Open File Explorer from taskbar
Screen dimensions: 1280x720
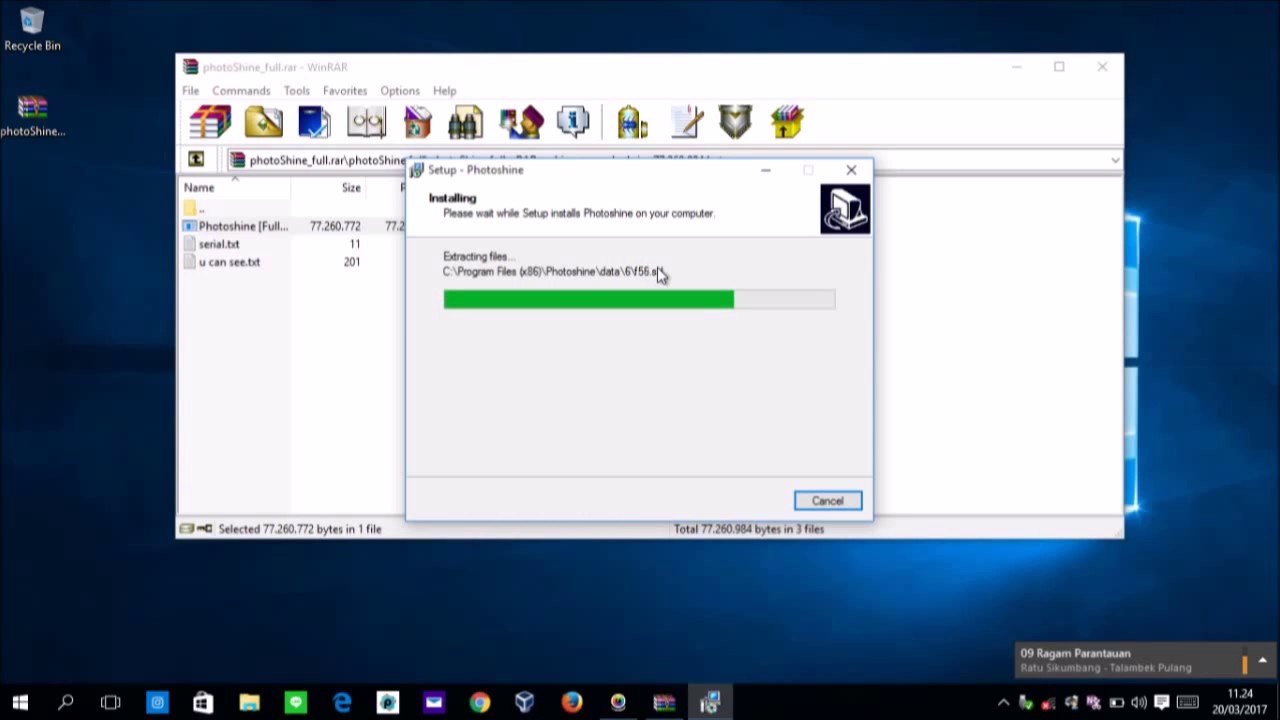click(249, 702)
